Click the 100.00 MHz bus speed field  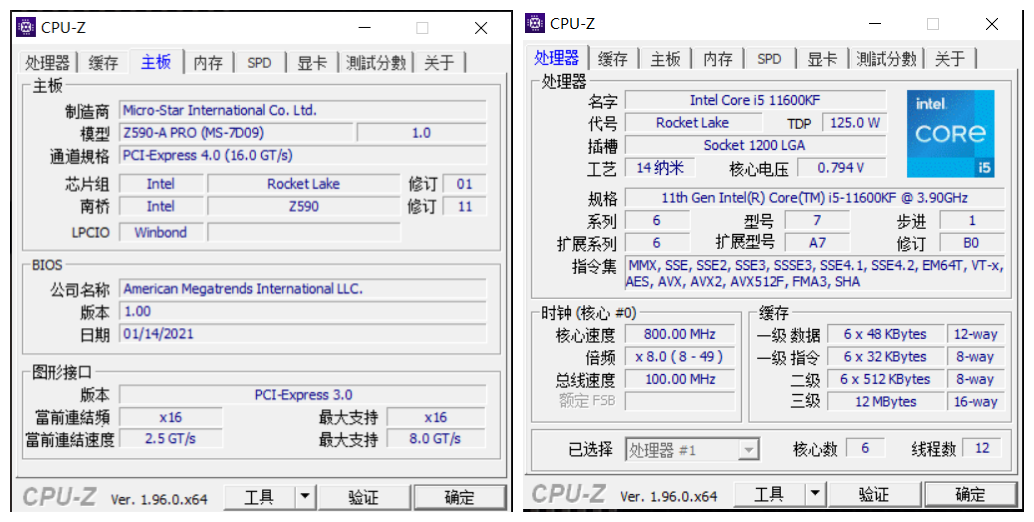pos(680,379)
